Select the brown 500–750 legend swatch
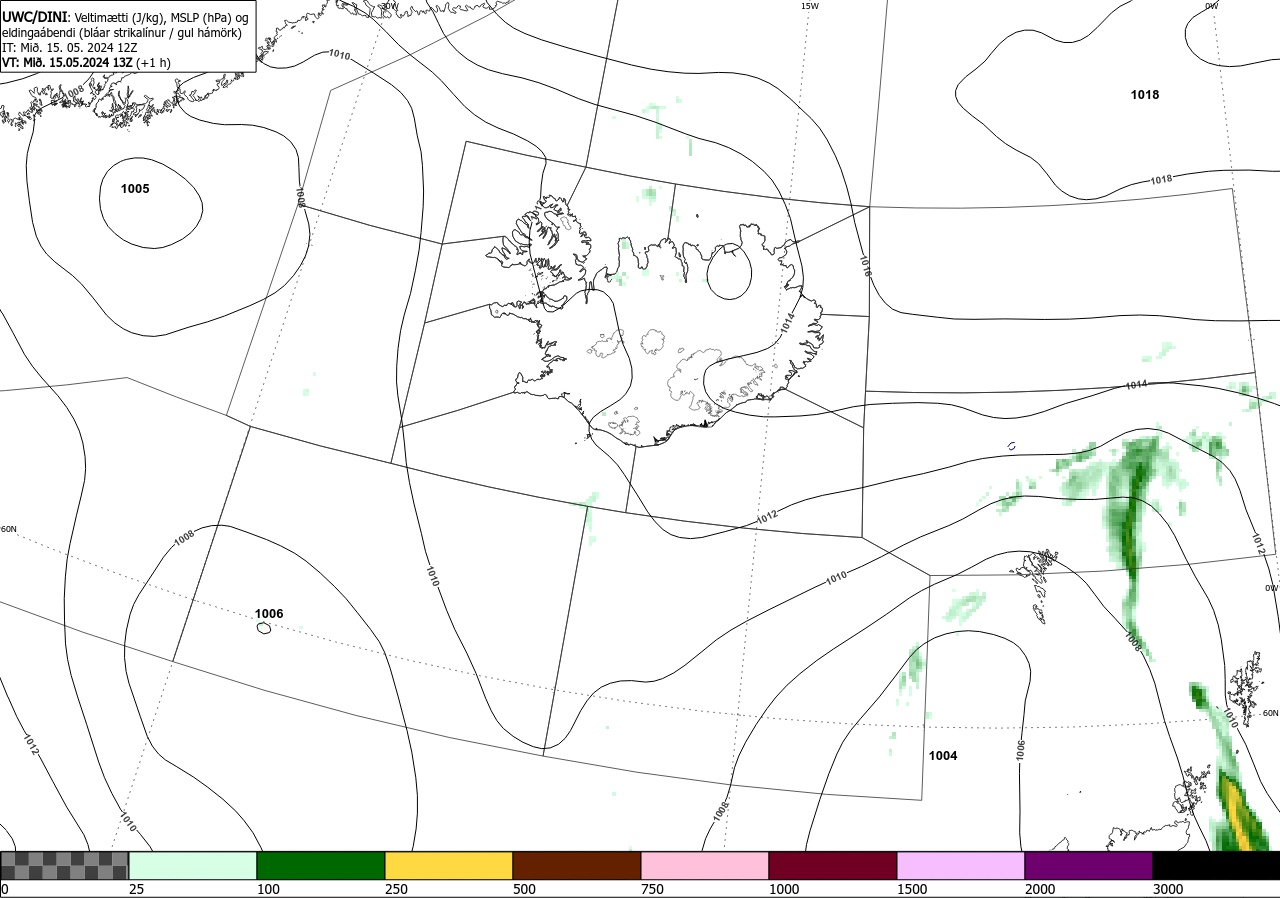This screenshot has width=1280, height=898. point(577,865)
